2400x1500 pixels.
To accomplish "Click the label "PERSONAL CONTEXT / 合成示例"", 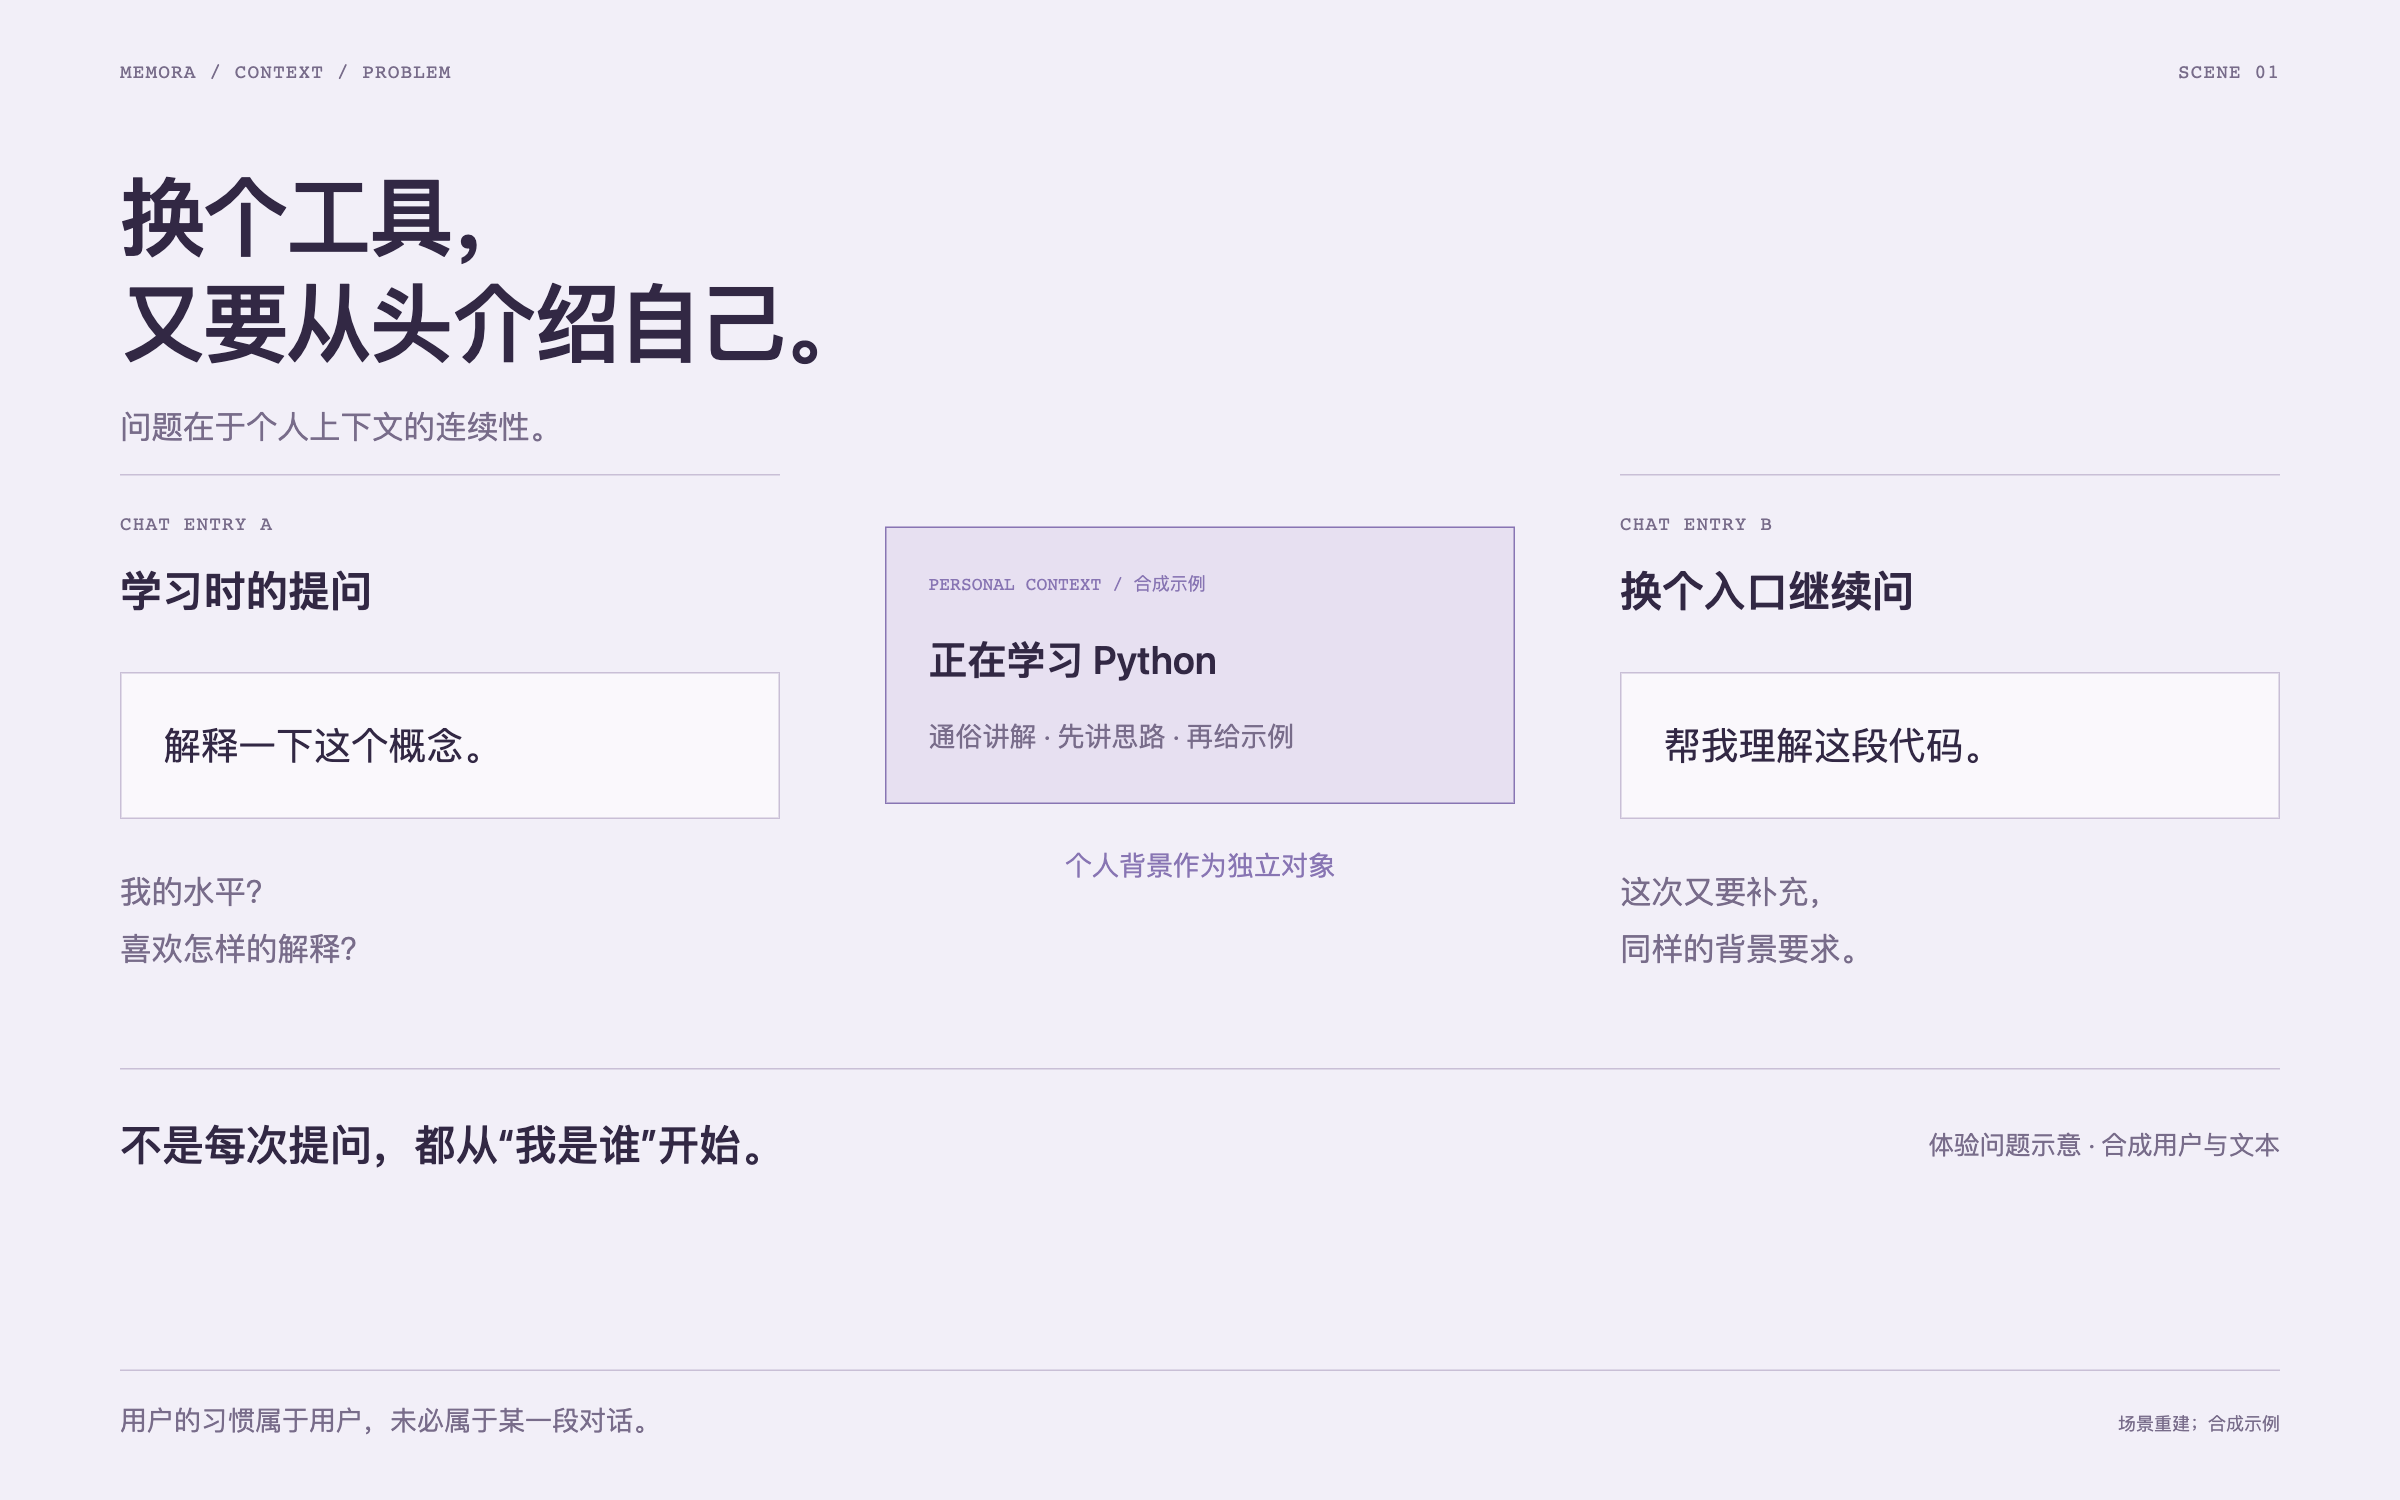I will [x=1067, y=584].
